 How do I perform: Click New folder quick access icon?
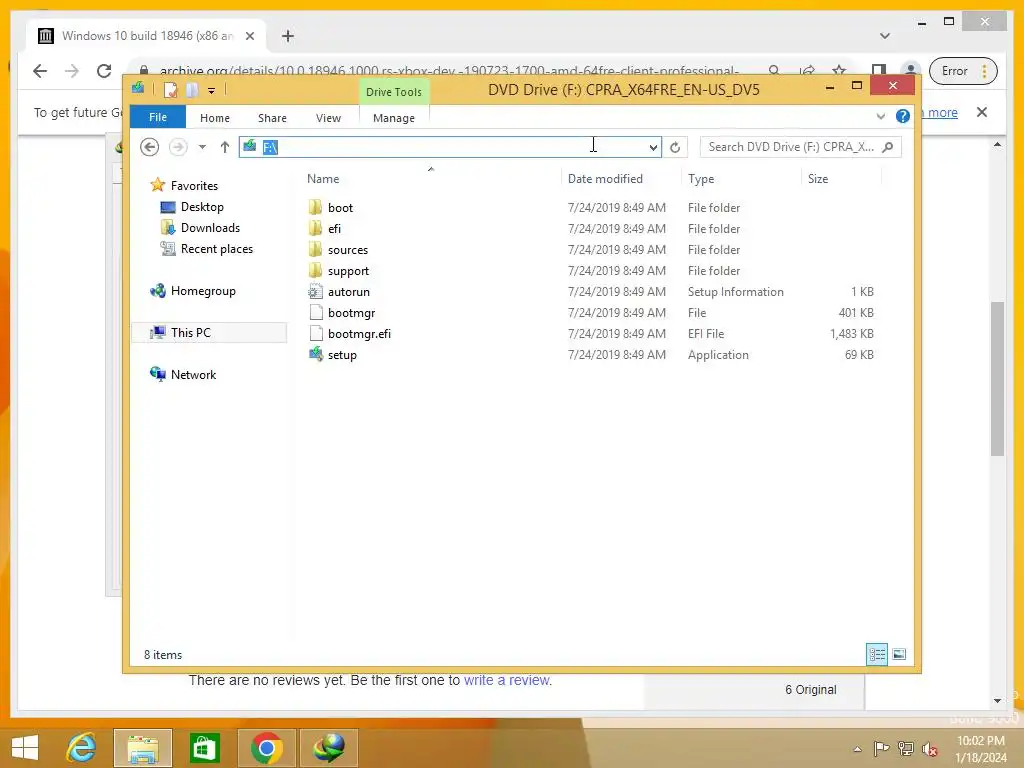point(192,89)
